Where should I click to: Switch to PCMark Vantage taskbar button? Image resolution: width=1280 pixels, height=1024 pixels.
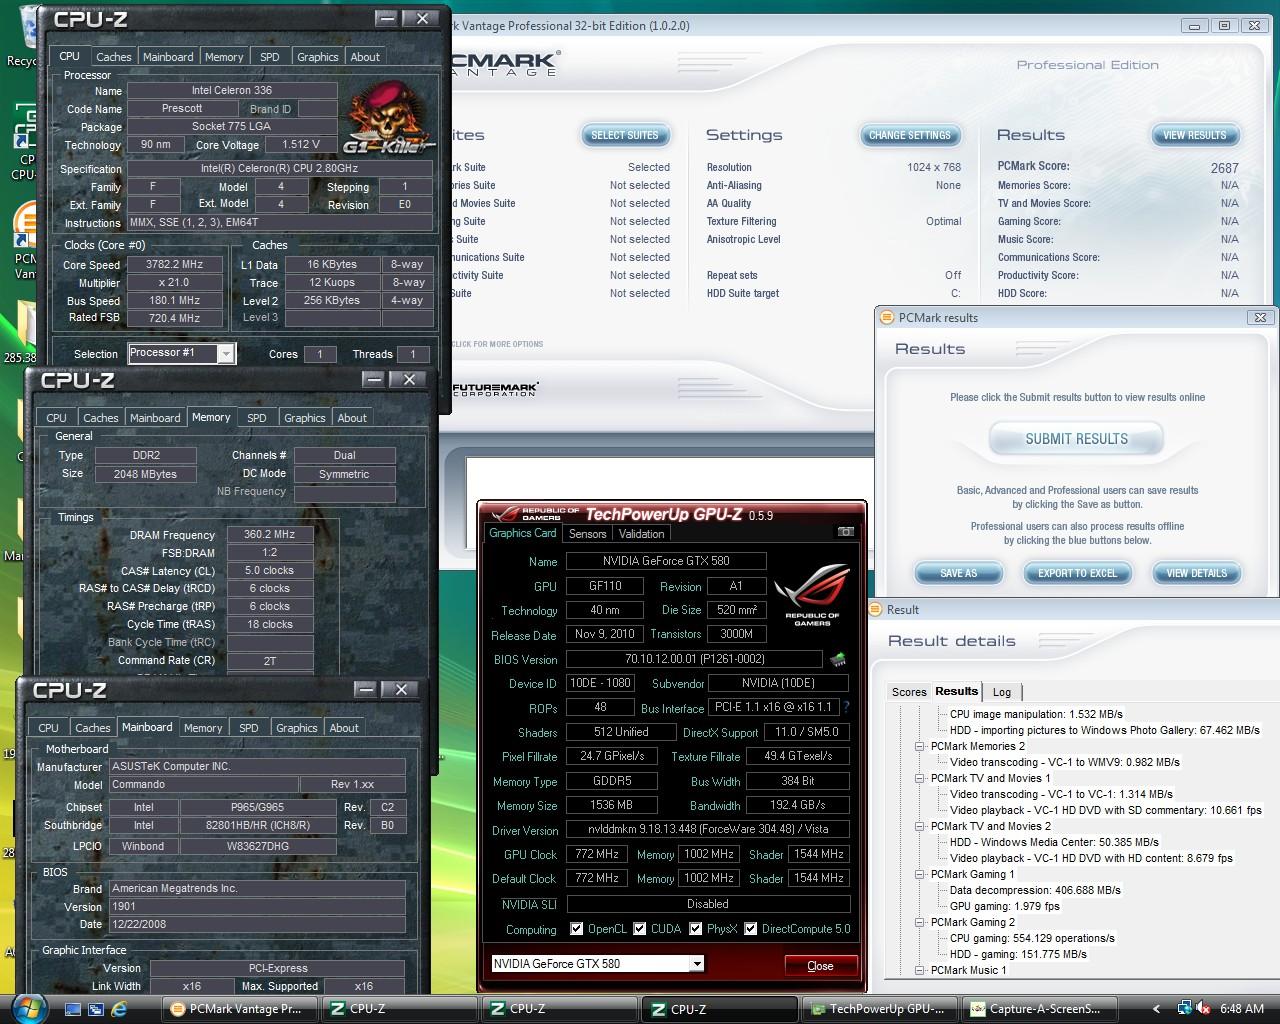pyautogui.click(x=238, y=1009)
